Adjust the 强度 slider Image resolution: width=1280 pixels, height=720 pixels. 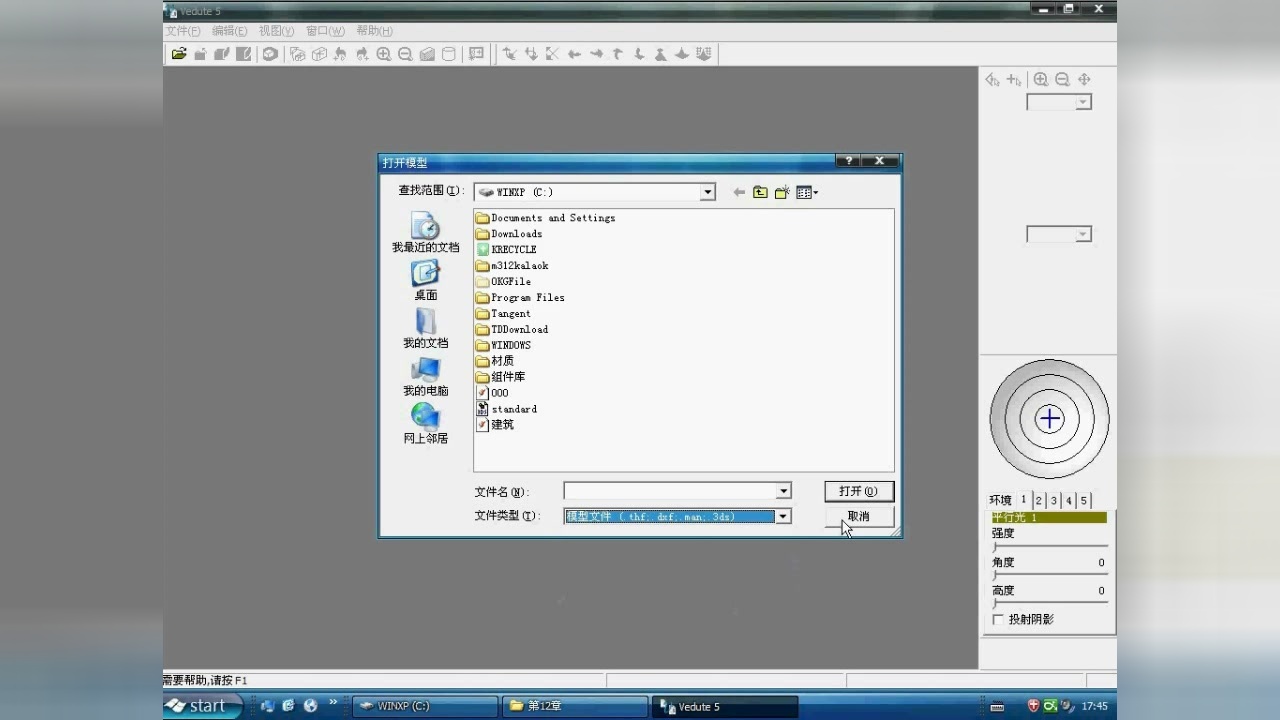pos(1049,547)
